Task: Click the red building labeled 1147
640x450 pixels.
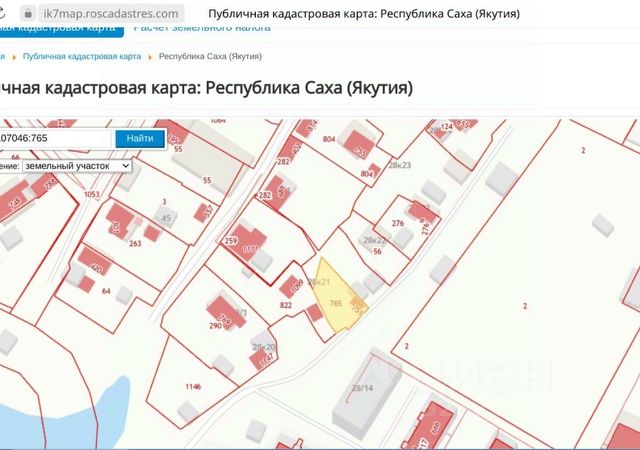Action: [x=262, y=360]
